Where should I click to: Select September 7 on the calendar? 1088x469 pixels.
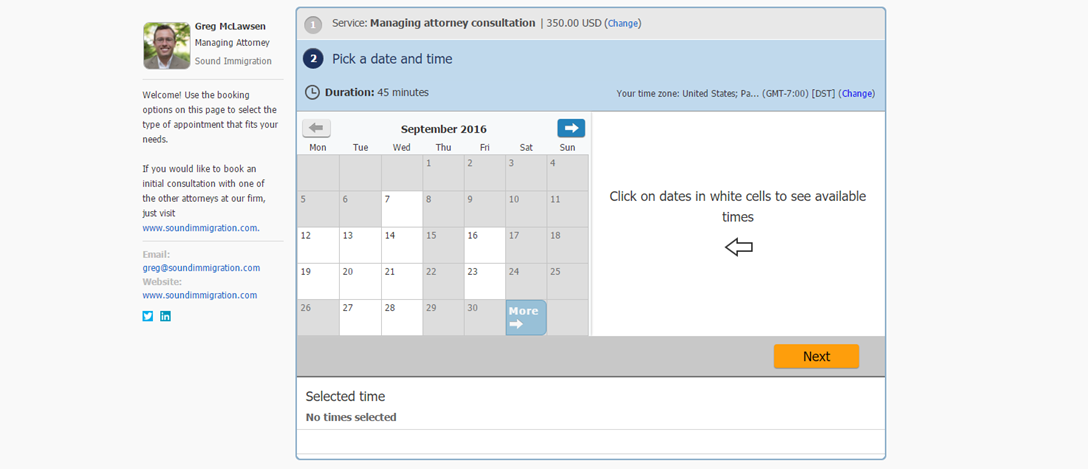(402, 209)
